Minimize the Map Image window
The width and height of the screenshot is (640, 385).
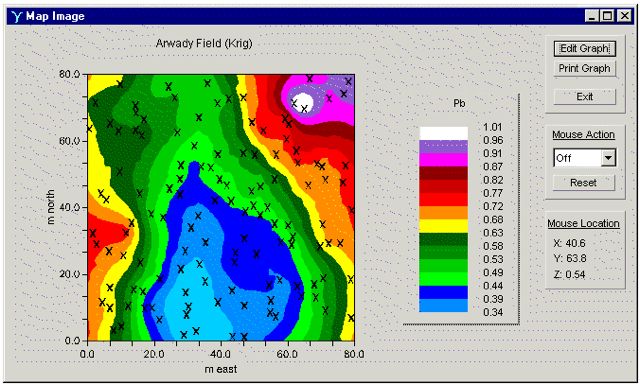tap(591, 16)
